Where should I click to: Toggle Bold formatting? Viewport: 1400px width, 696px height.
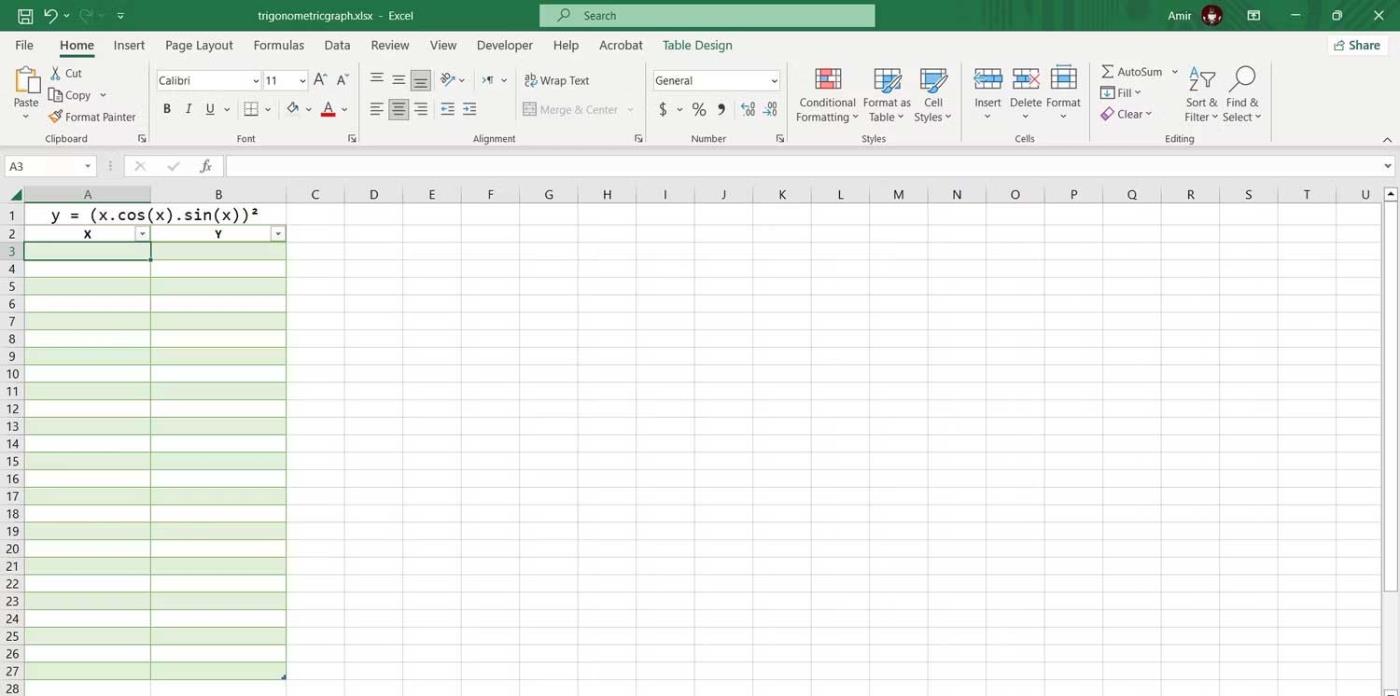(x=167, y=109)
